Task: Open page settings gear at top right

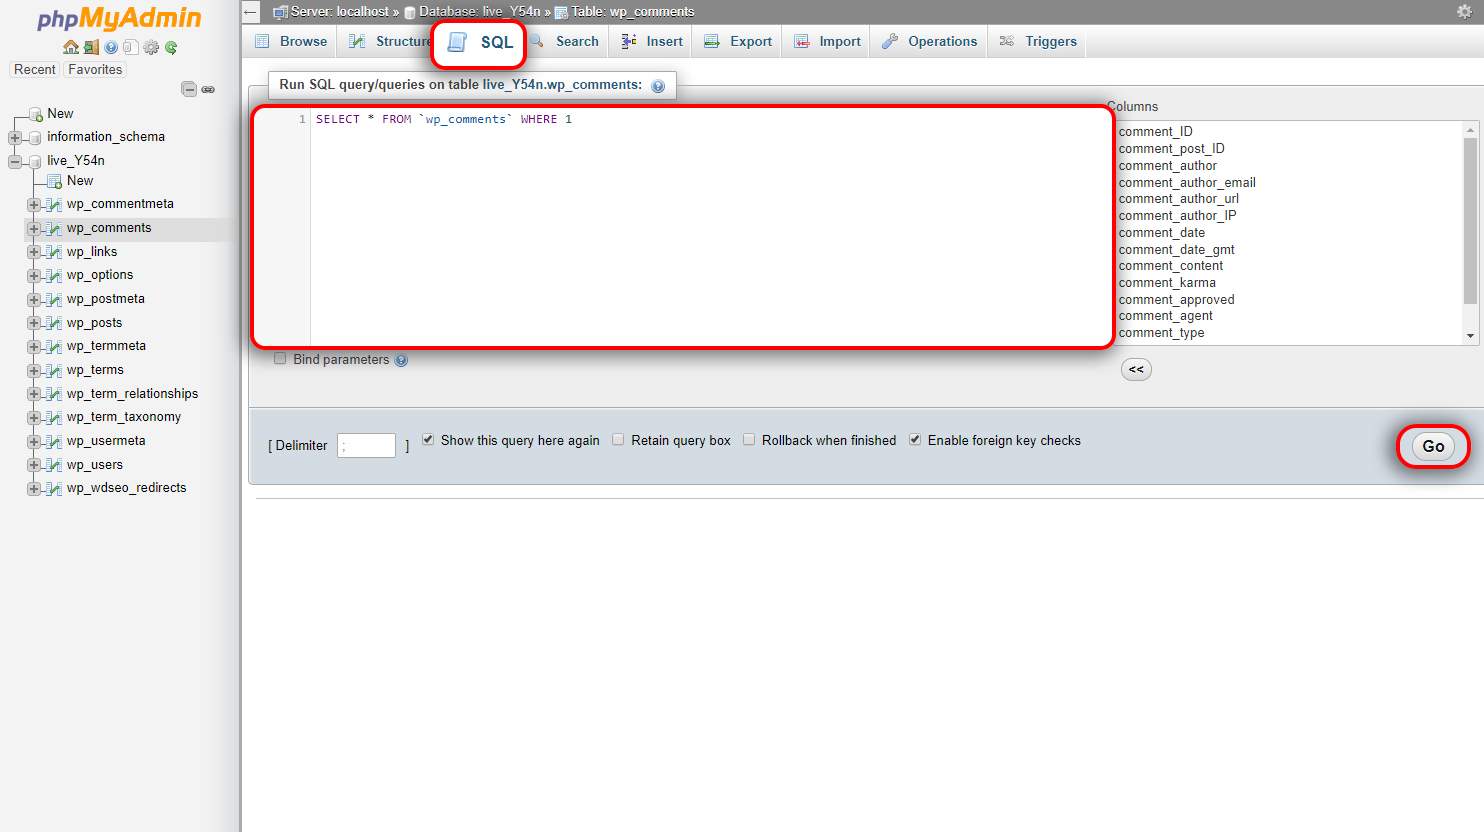Action: [1464, 12]
